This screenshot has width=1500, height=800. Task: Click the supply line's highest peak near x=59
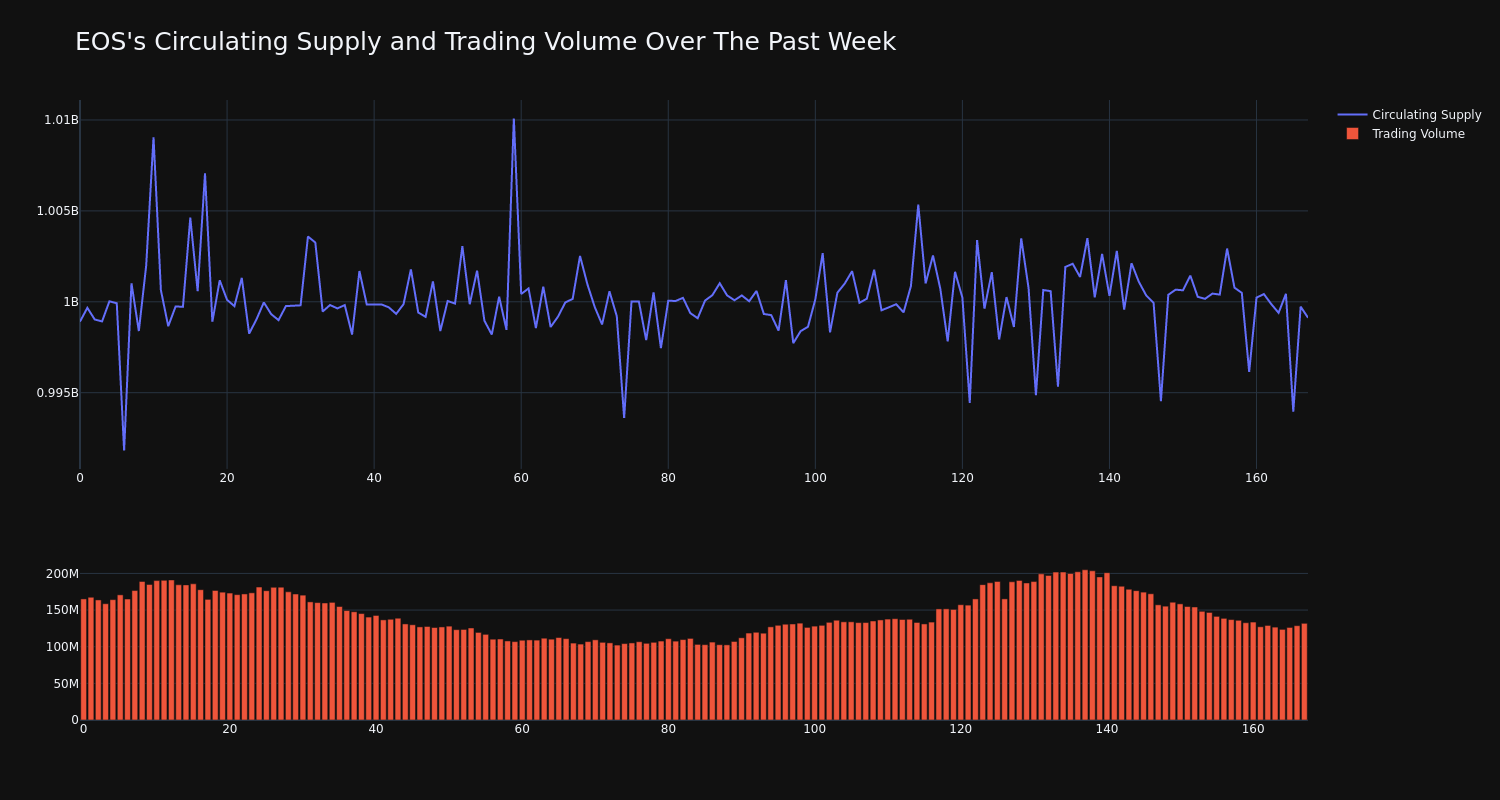[514, 120]
